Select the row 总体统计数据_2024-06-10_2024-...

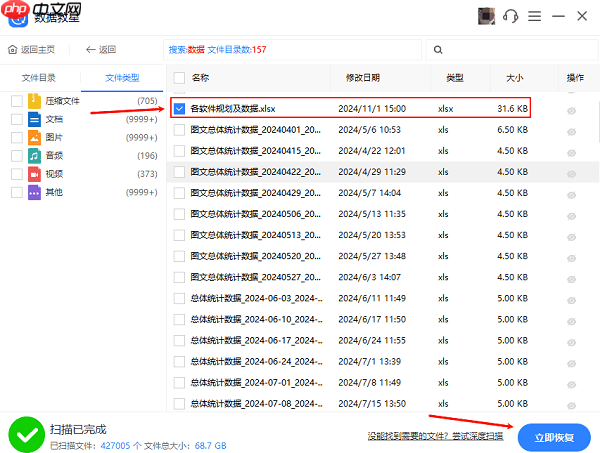tap(383, 319)
